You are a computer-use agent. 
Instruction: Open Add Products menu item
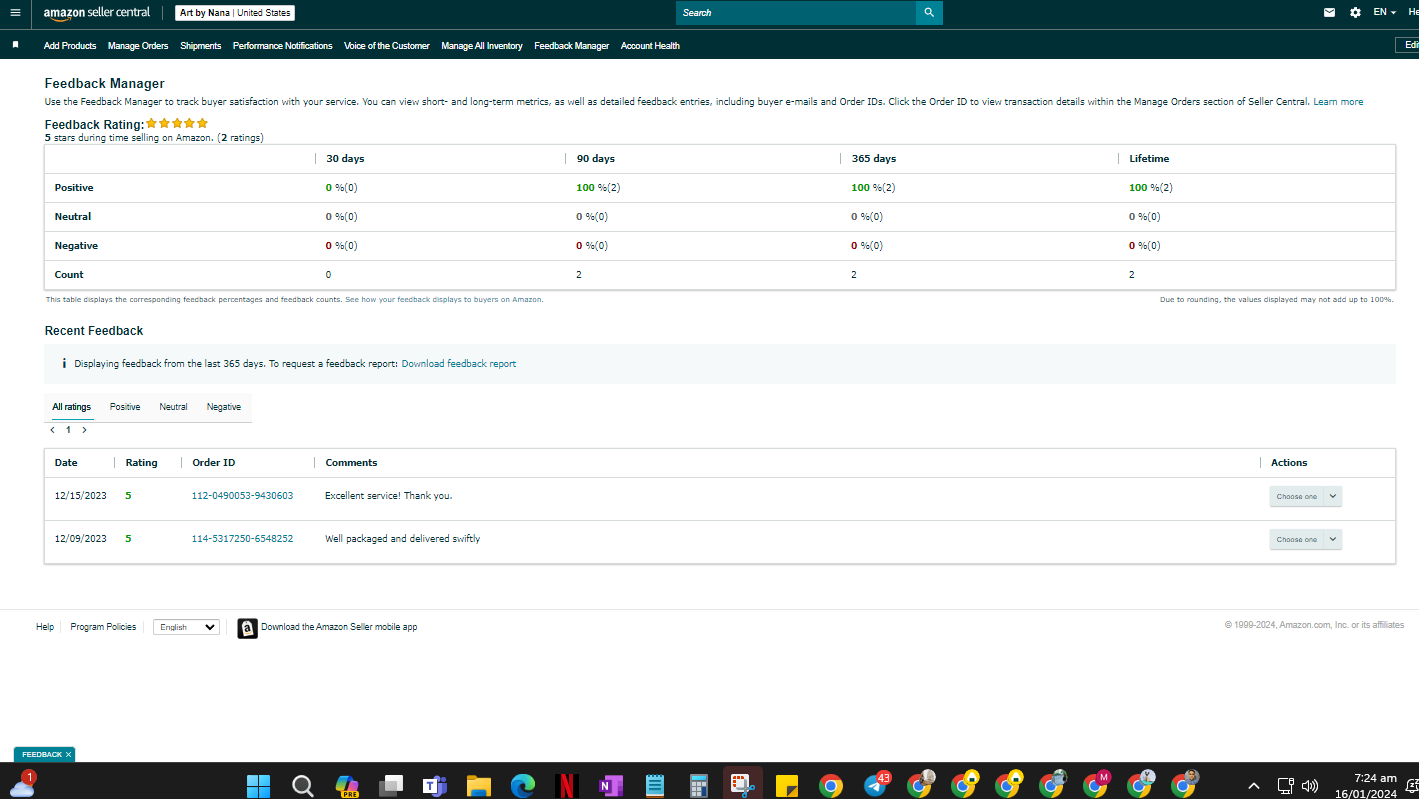[70, 46]
